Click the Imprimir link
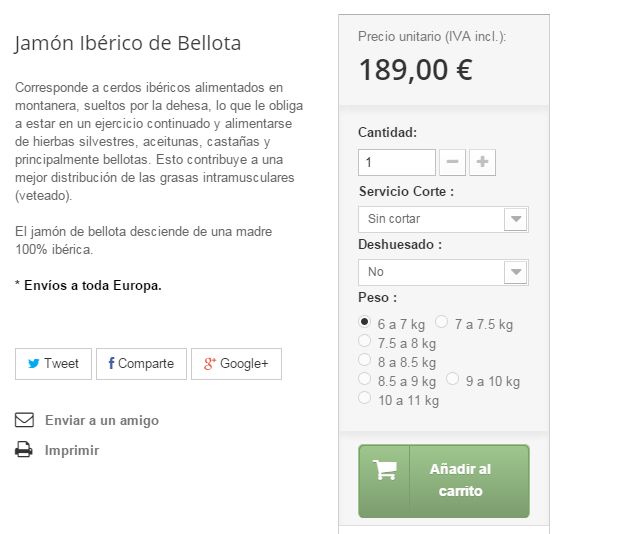The width and height of the screenshot is (619, 534). (x=72, y=450)
